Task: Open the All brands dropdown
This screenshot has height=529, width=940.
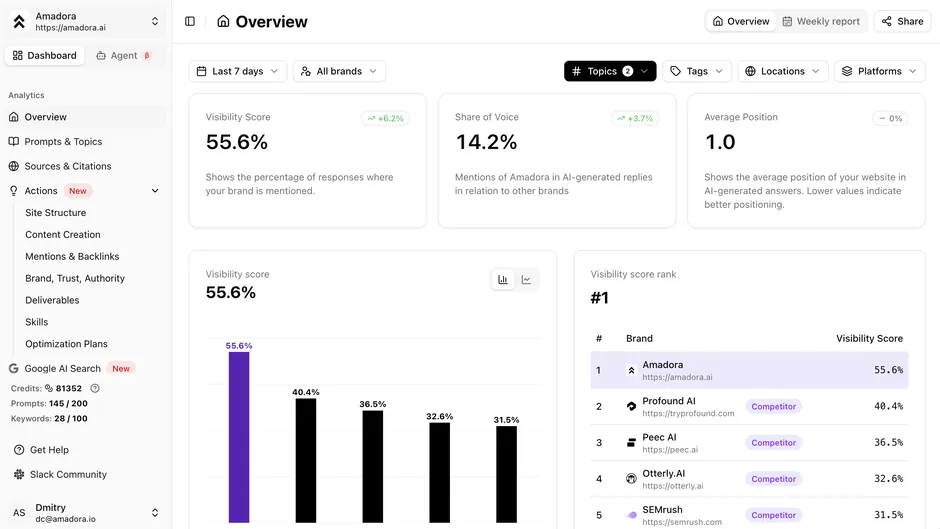Action: point(339,71)
